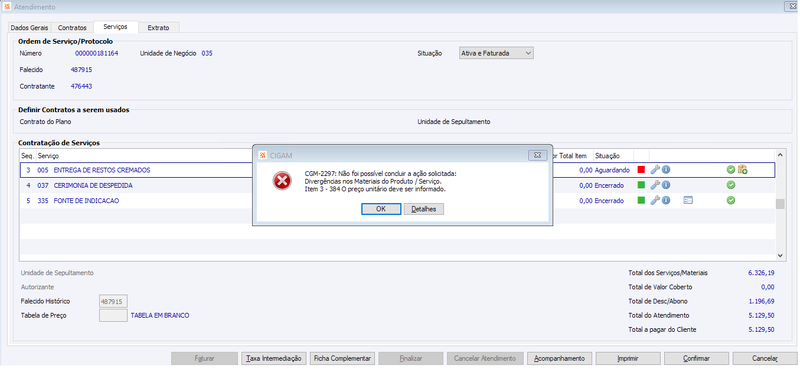The image size is (800, 369).
Task: Click Falecido value 487915 in the order section
Action: pos(81,69)
